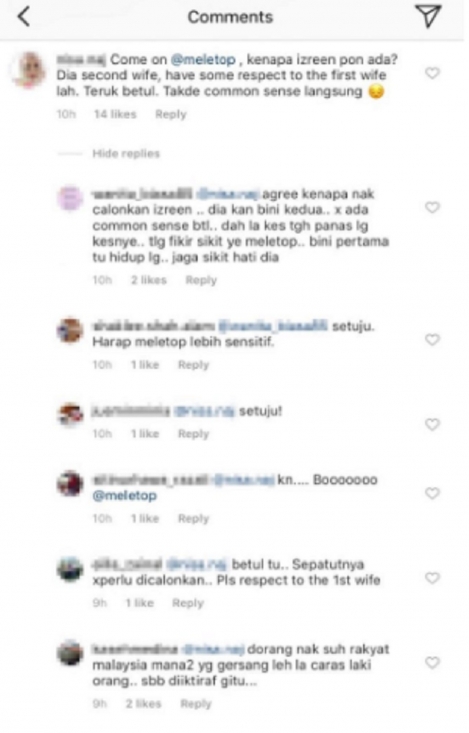
Task: Tap the back arrow in the Comments header
Action: click(x=24, y=17)
